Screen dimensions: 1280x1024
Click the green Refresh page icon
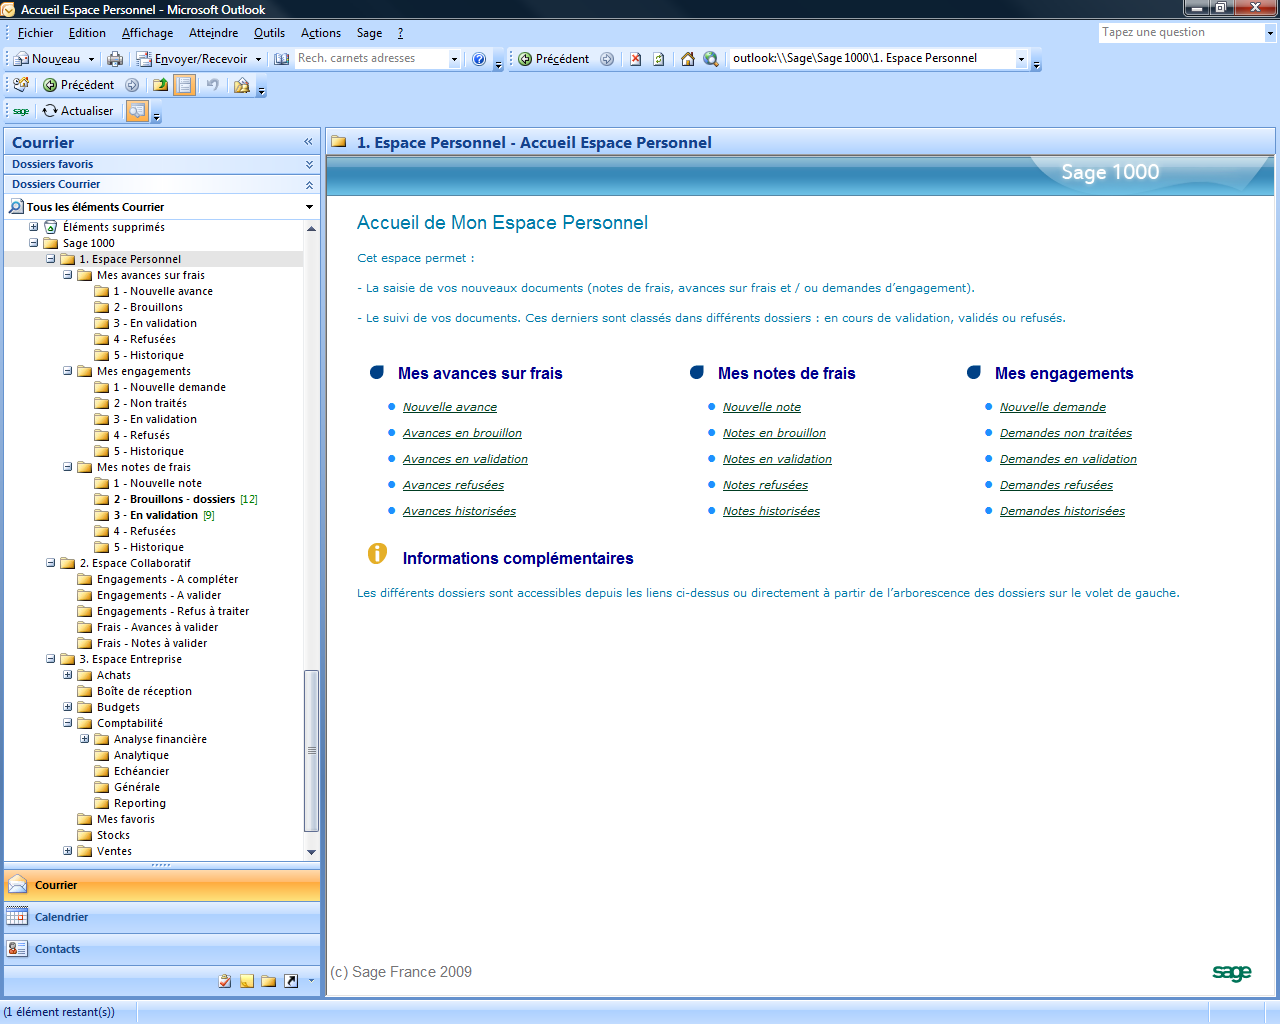pyautogui.click(x=659, y=59)
